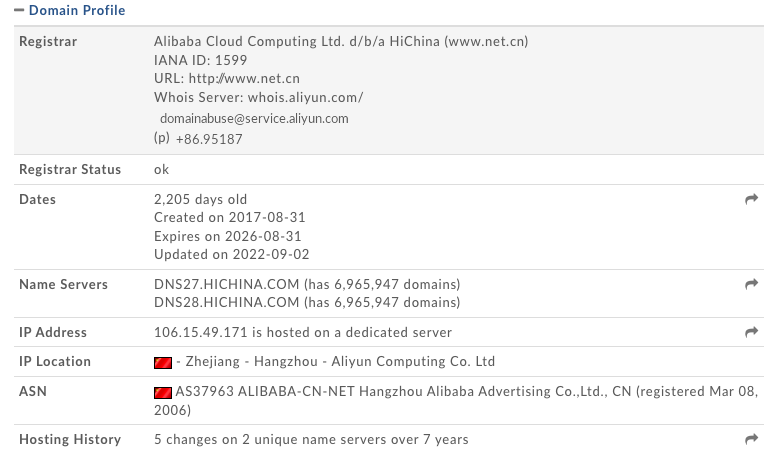The width and height of the screenshot is (775, 460).
Task: Click the Name Servers row label
Action: click(63, 285)
